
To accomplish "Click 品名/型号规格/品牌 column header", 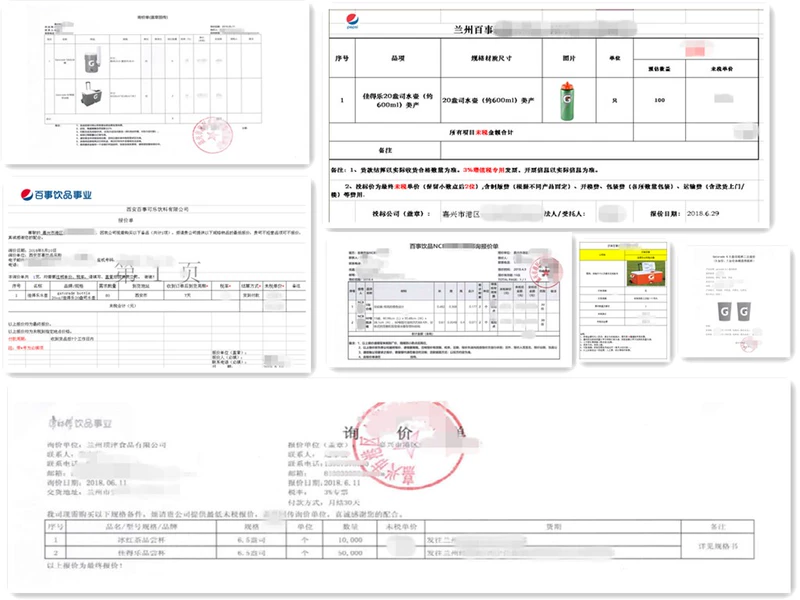I will point(141,527).
